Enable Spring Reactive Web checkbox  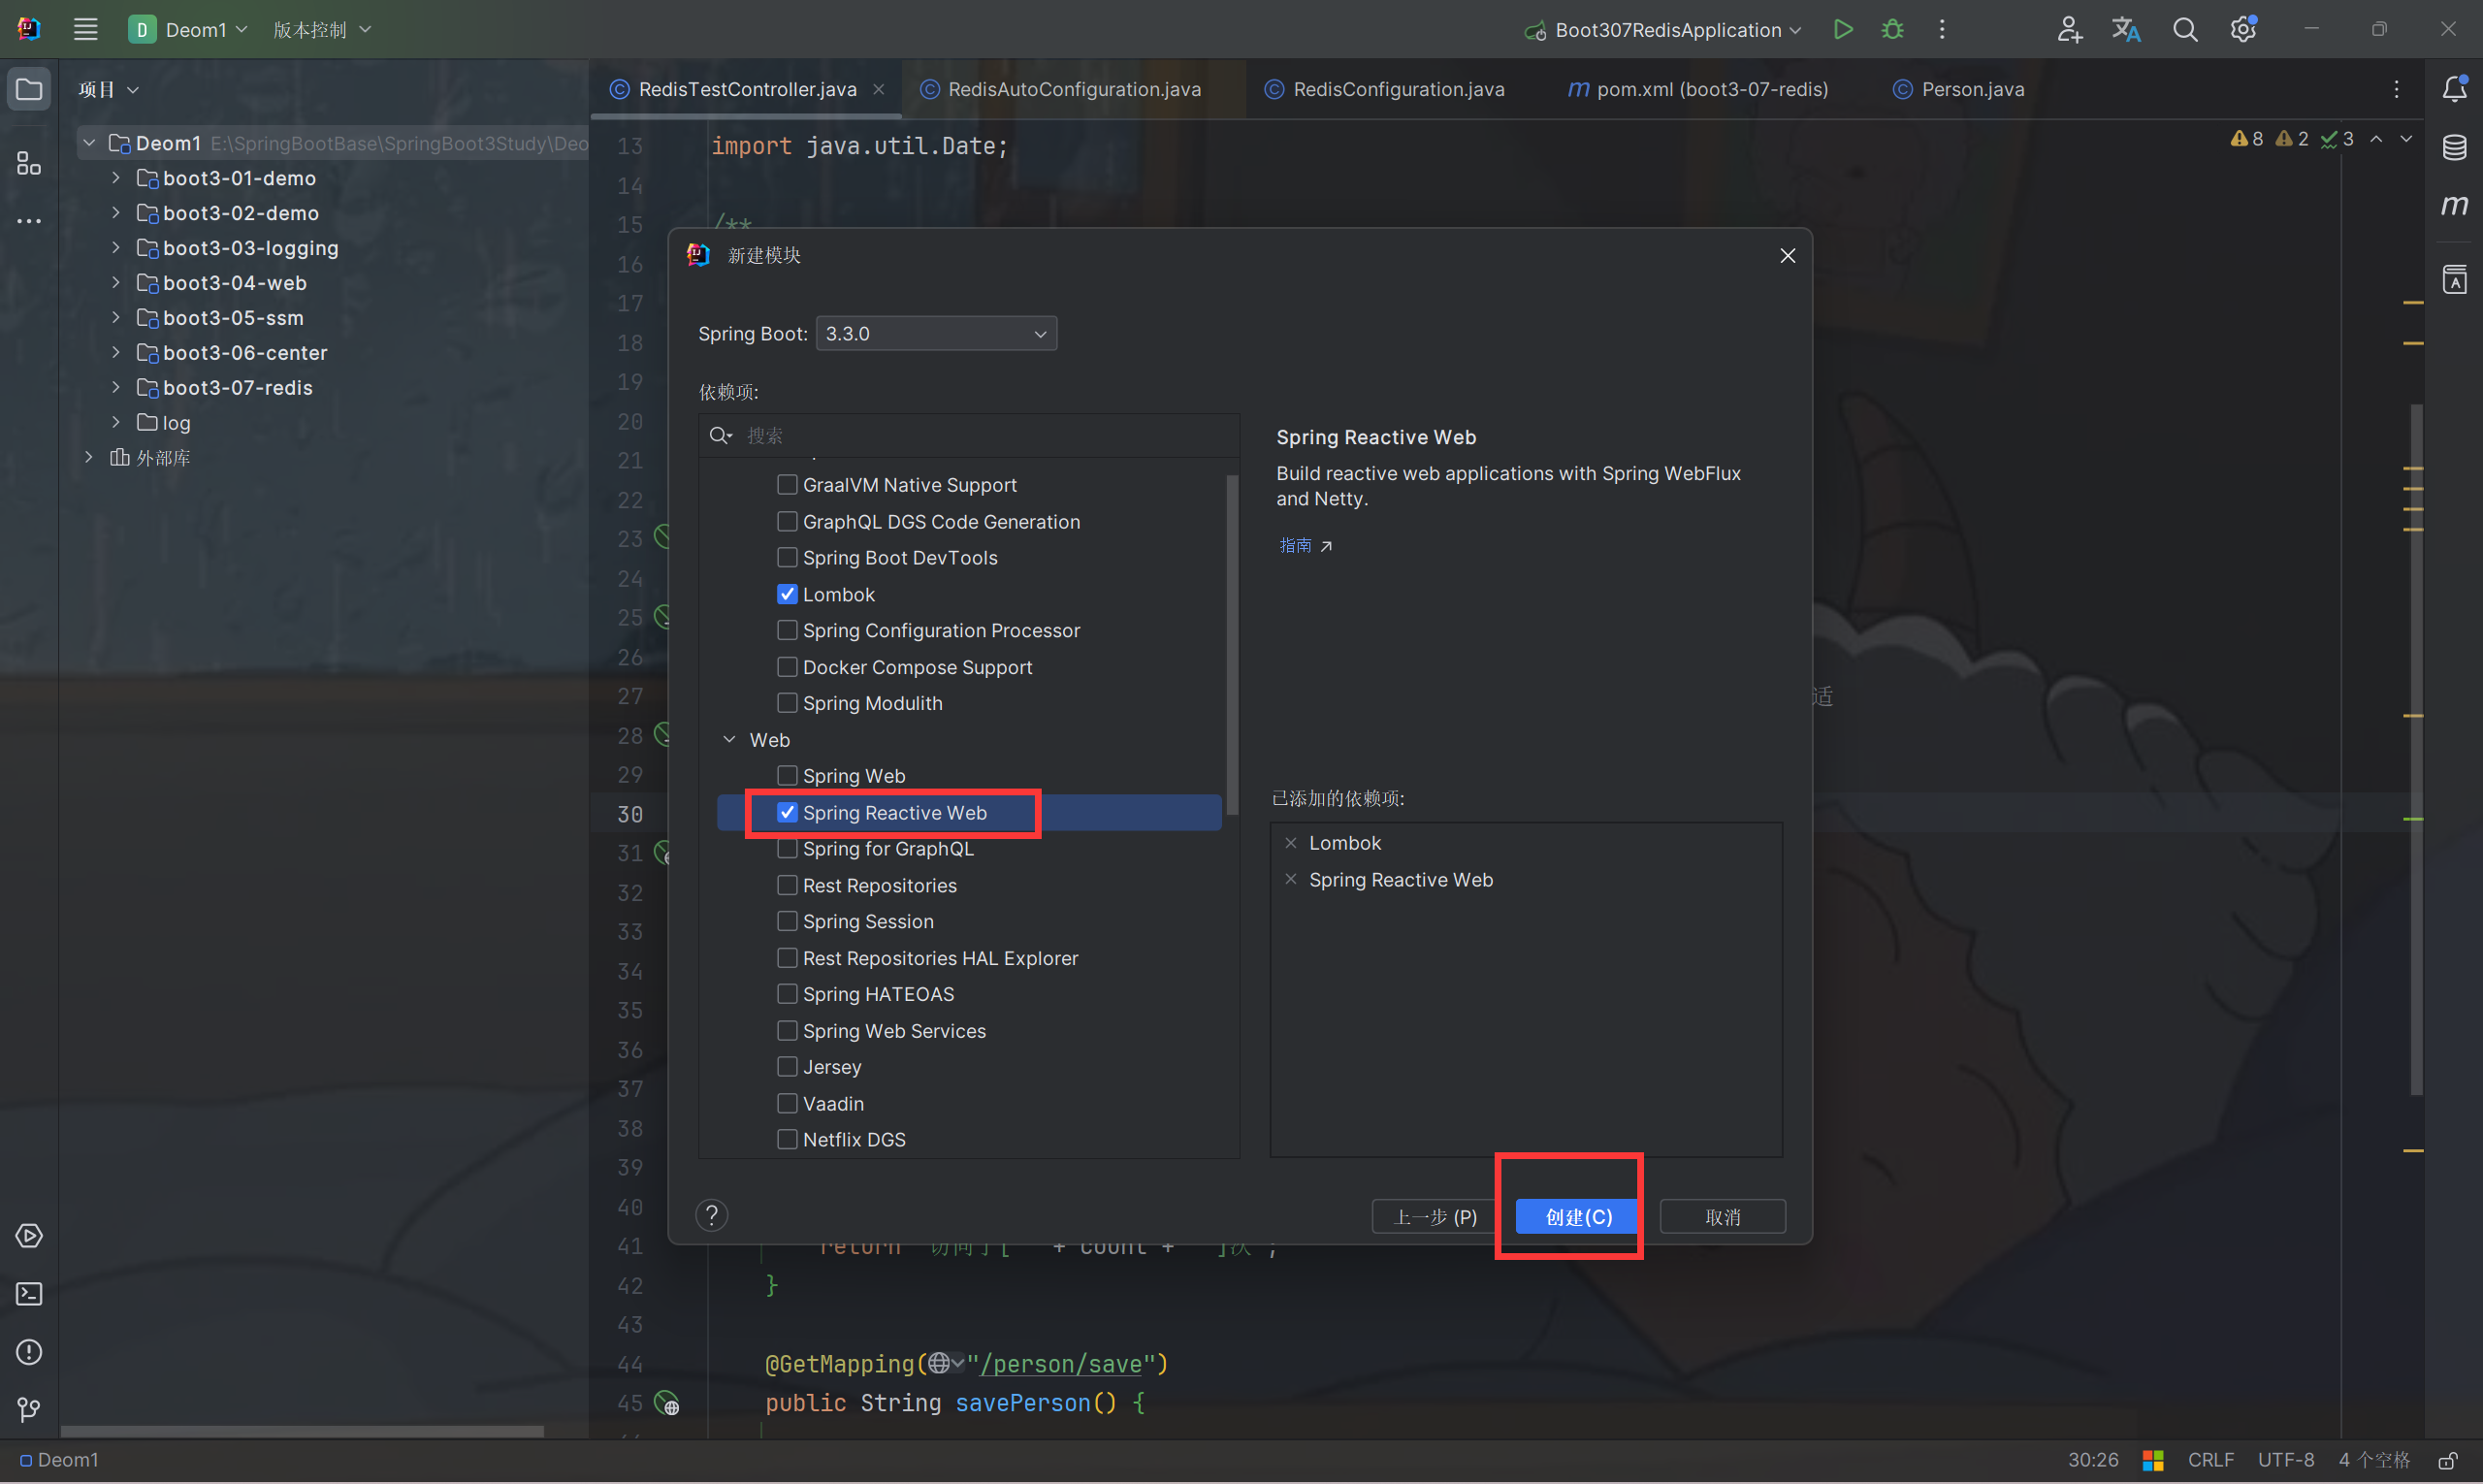(786, 811)
